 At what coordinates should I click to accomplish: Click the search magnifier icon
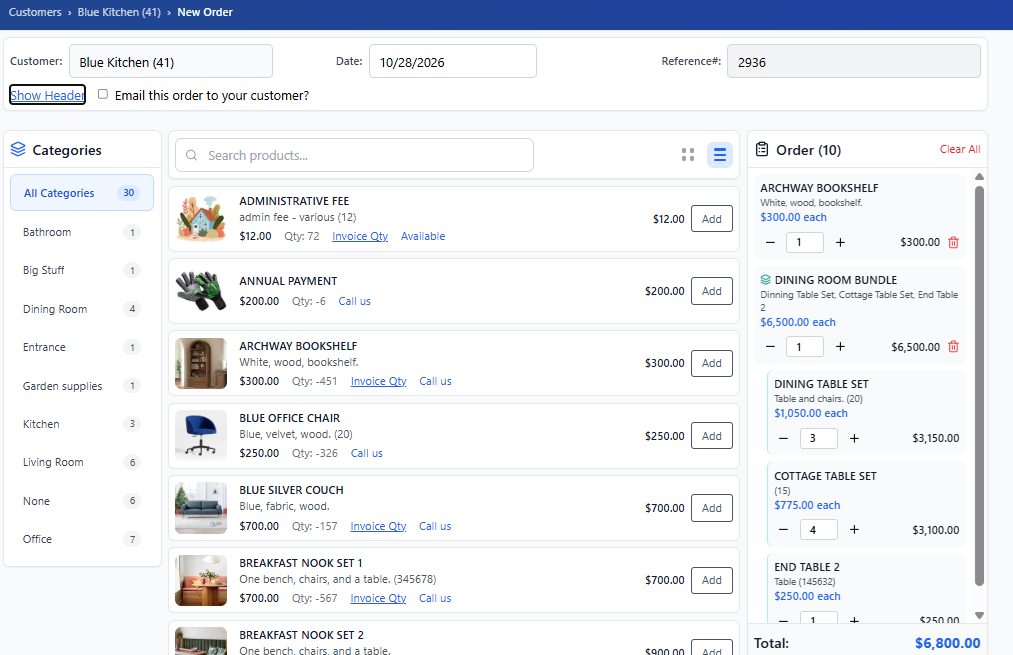[191, 155]
